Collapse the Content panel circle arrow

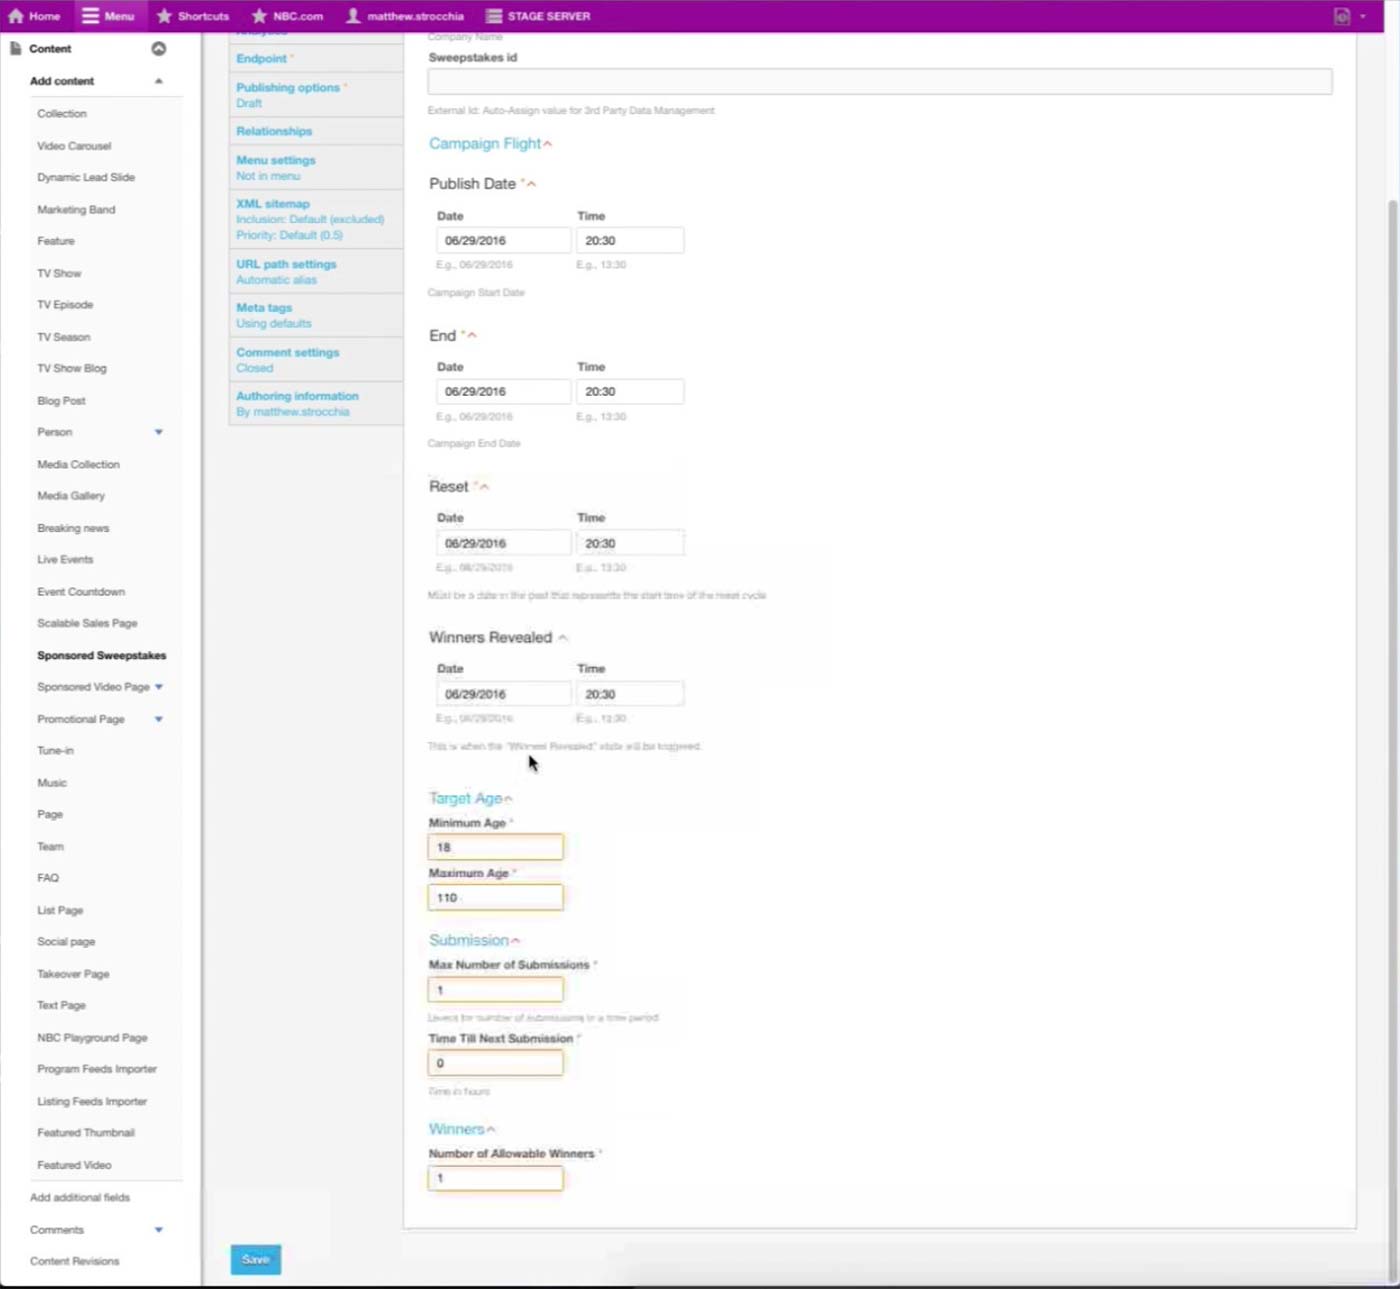pyautogui.click(x=158, y=49)
